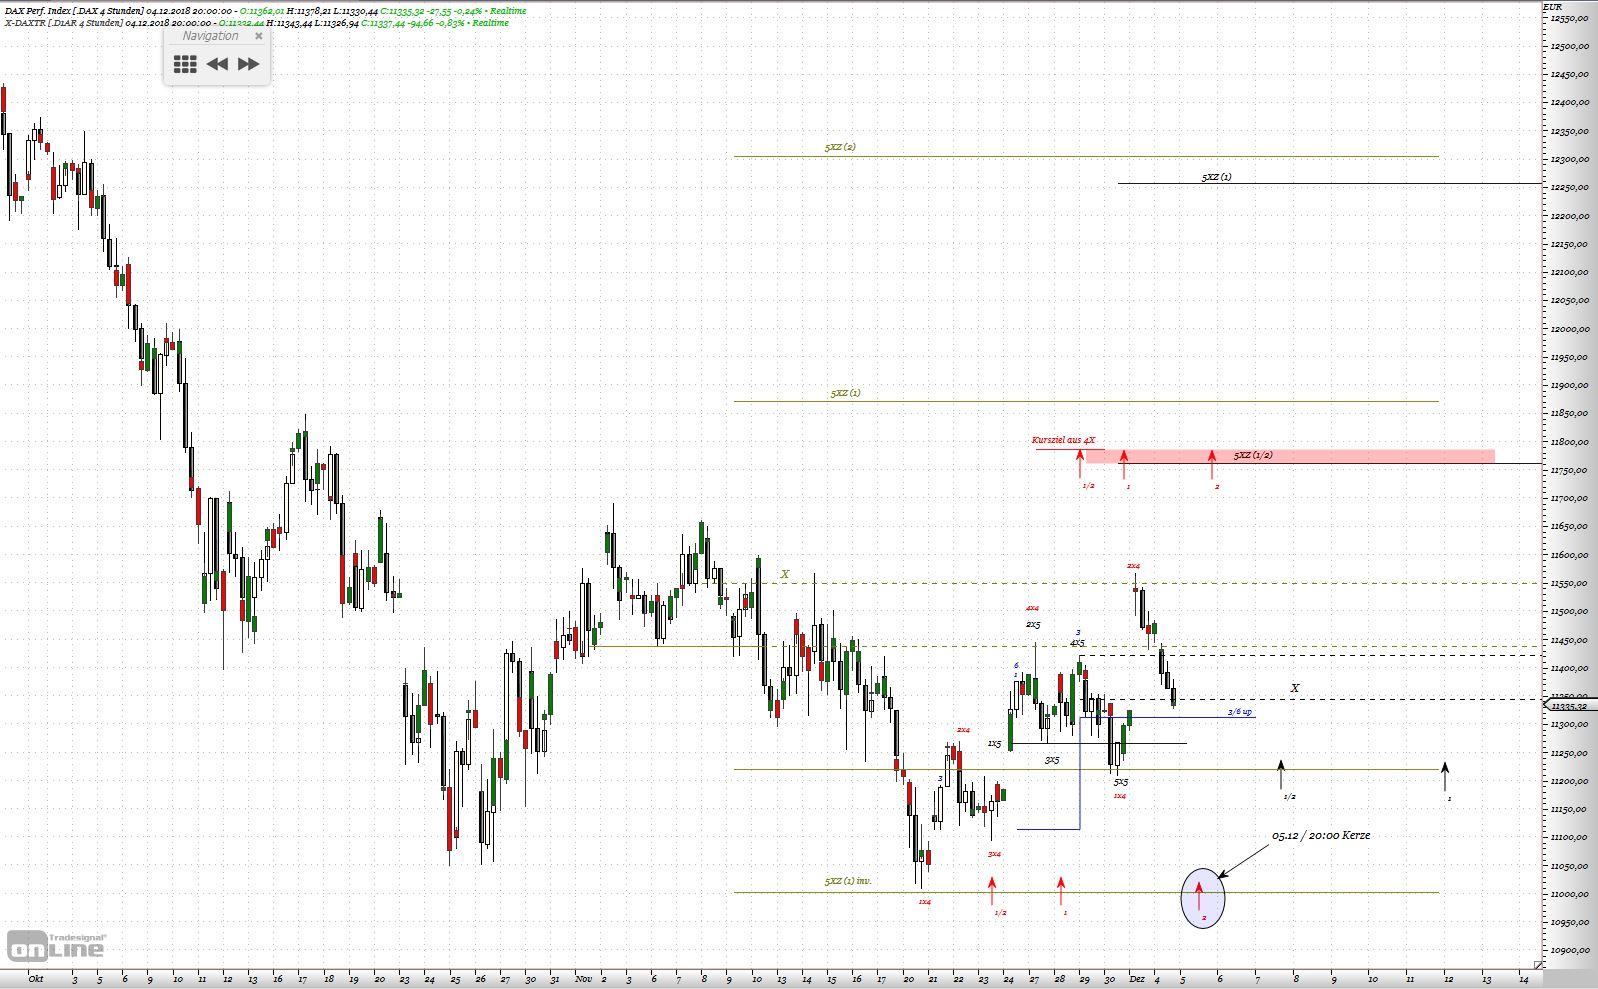Click the 11000,00 price axis label
Image resolution: width=1598 pixels, height=989 pixels.
coord(1570,895)
